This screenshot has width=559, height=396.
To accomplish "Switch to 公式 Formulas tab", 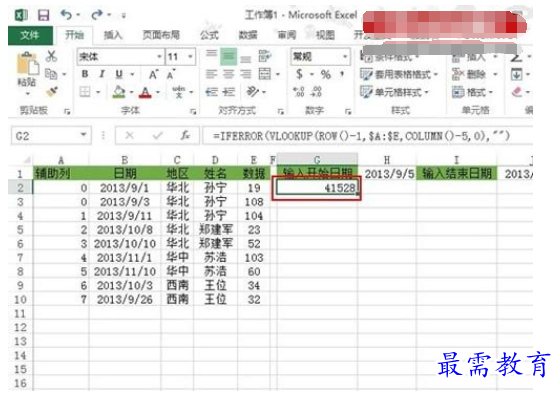I will click(209, 35).
